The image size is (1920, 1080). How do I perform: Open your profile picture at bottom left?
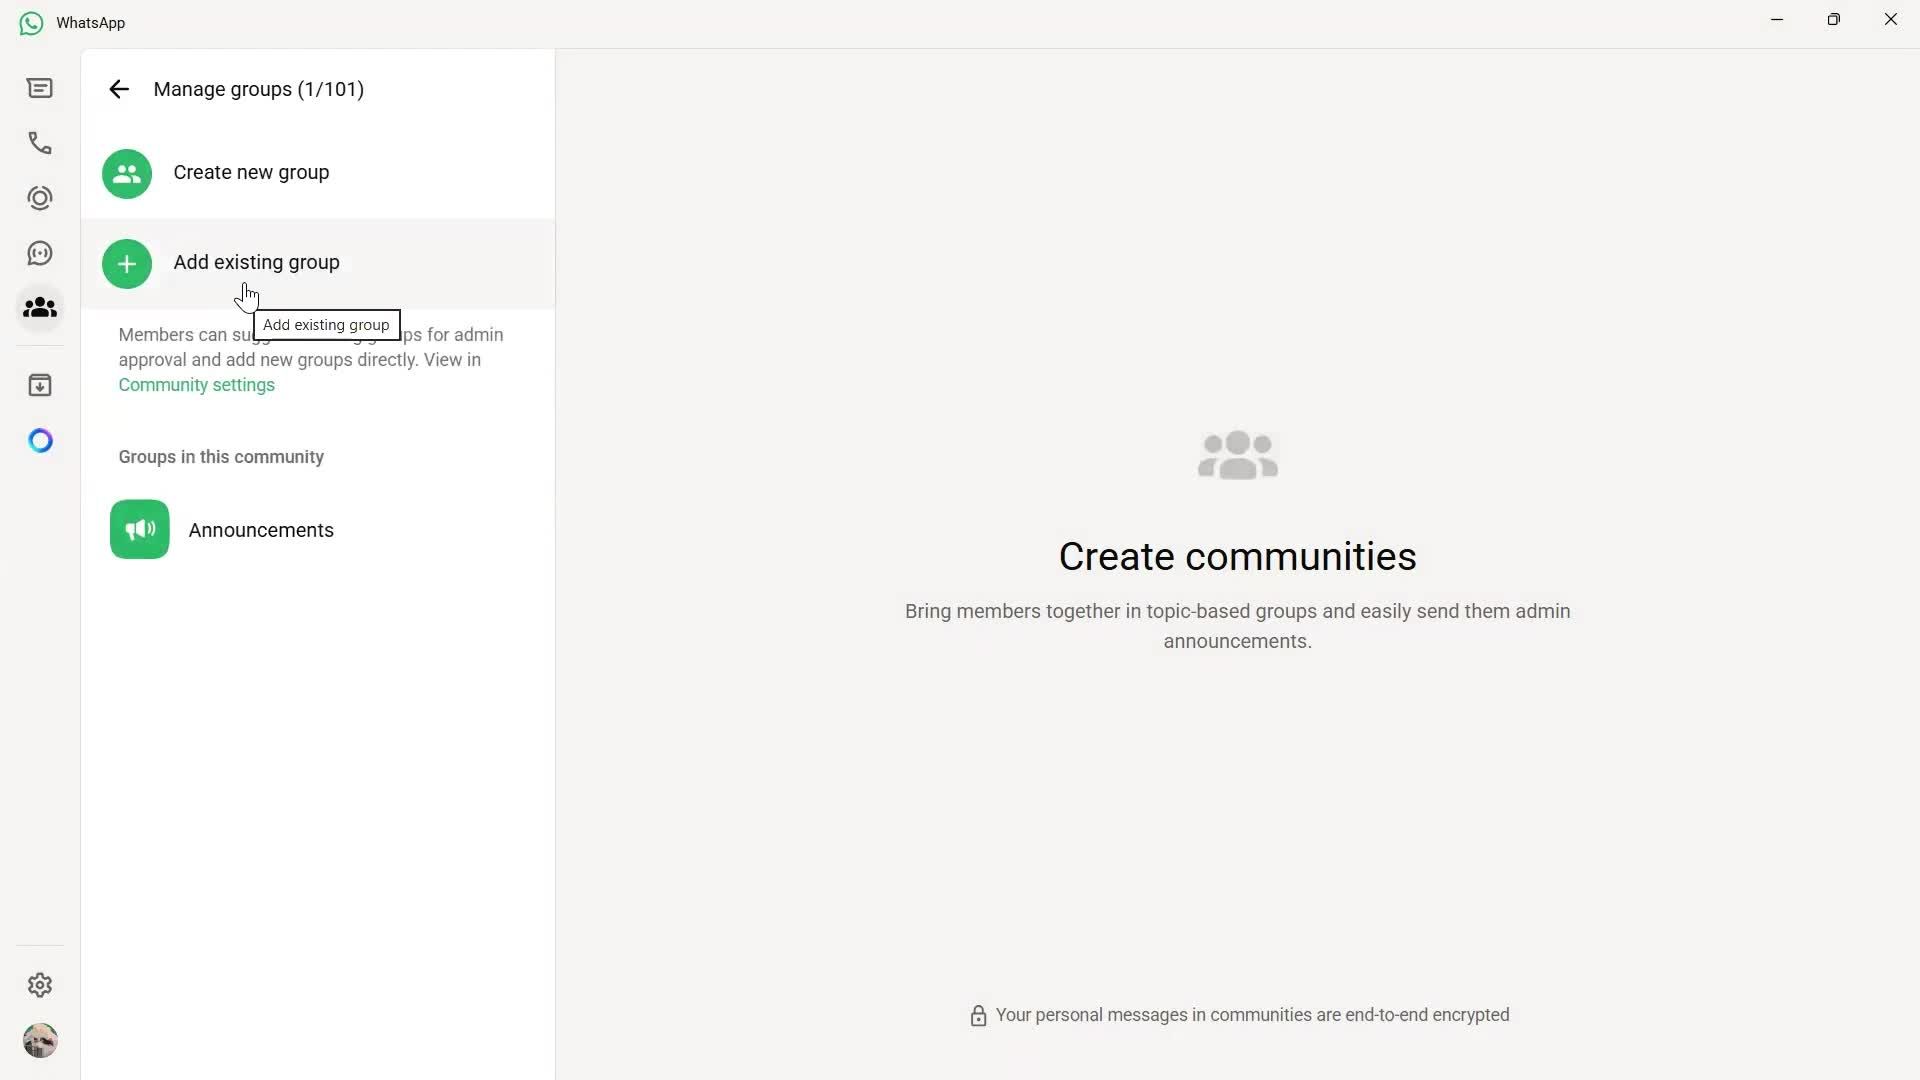[x=40, y=1040]
